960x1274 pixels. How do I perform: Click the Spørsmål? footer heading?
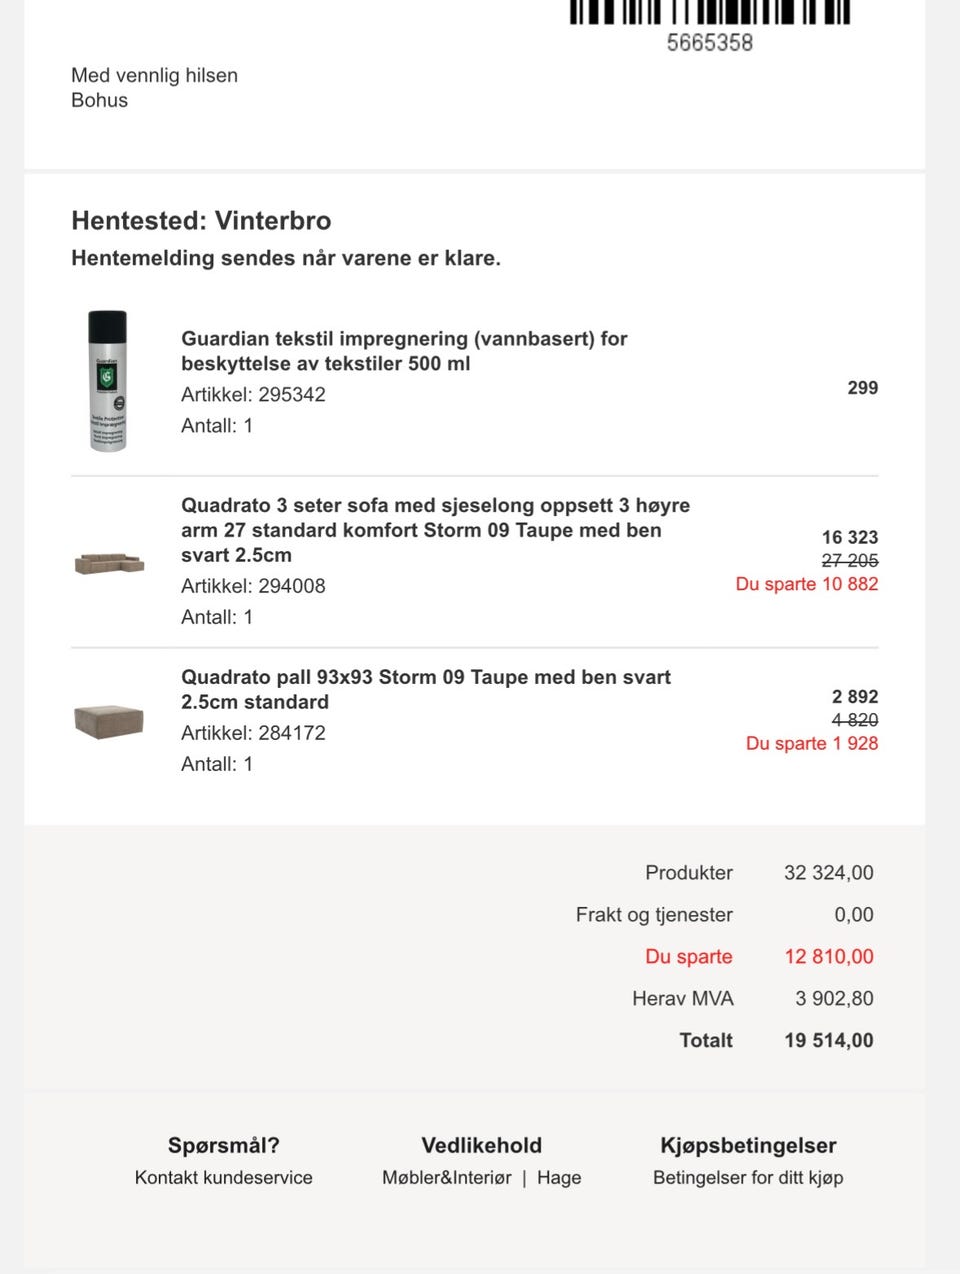pyautogui.click(x=223, y=1146)
